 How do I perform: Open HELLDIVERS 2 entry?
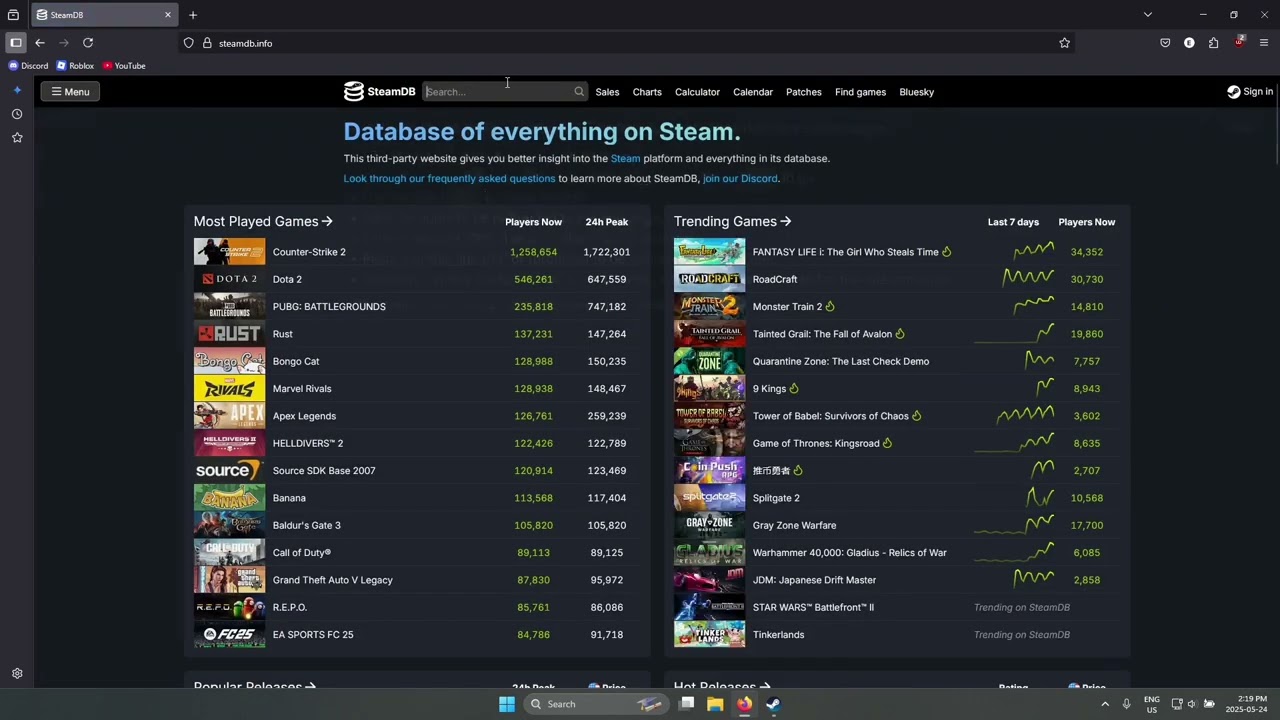(308, 443)
